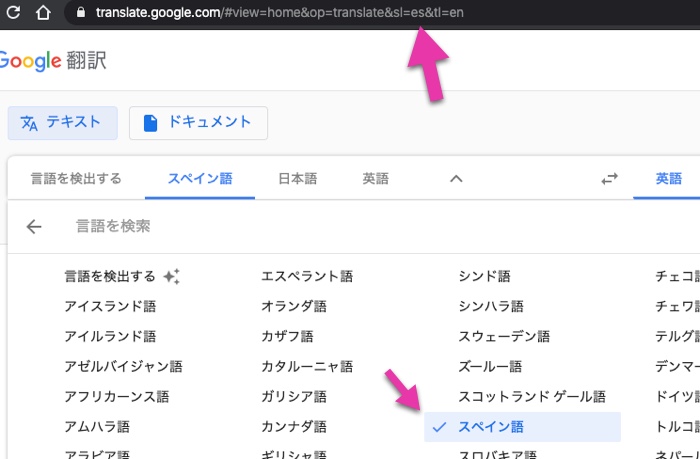This screenshot has height=459, width=700.
Task: Pick ガリシア語 from the list
Action: 294,396
